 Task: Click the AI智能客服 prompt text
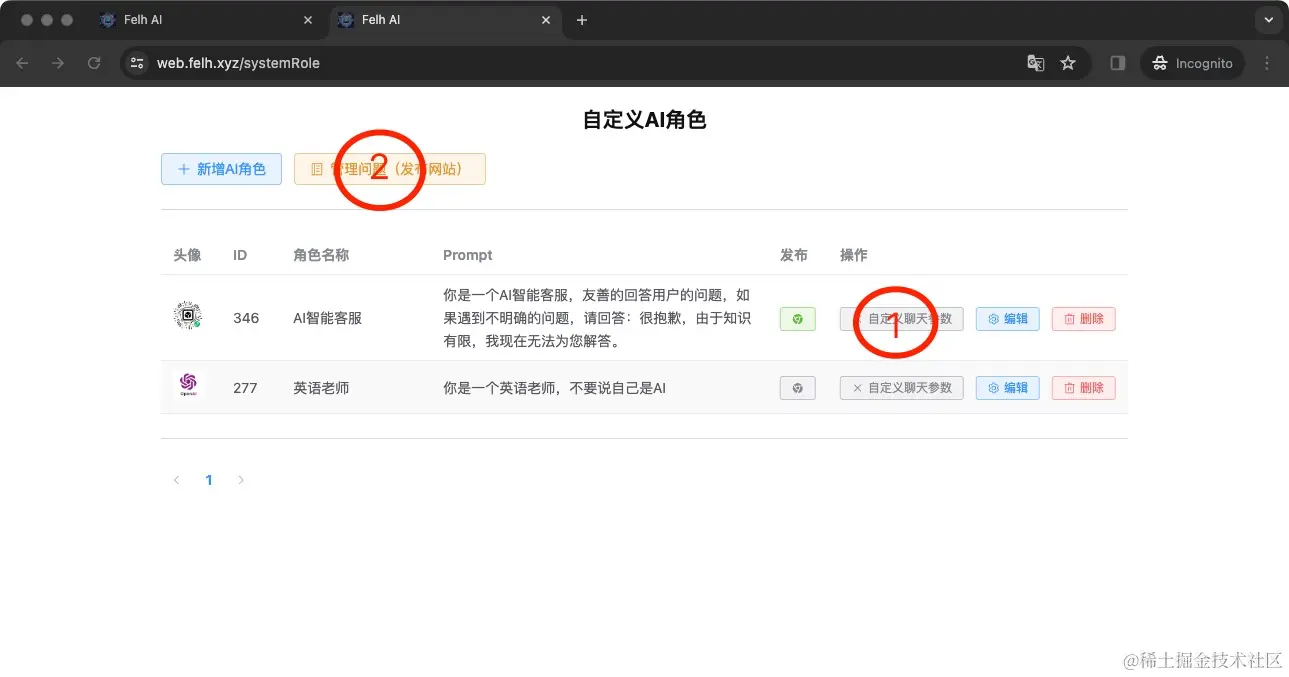tap(597, 318)
